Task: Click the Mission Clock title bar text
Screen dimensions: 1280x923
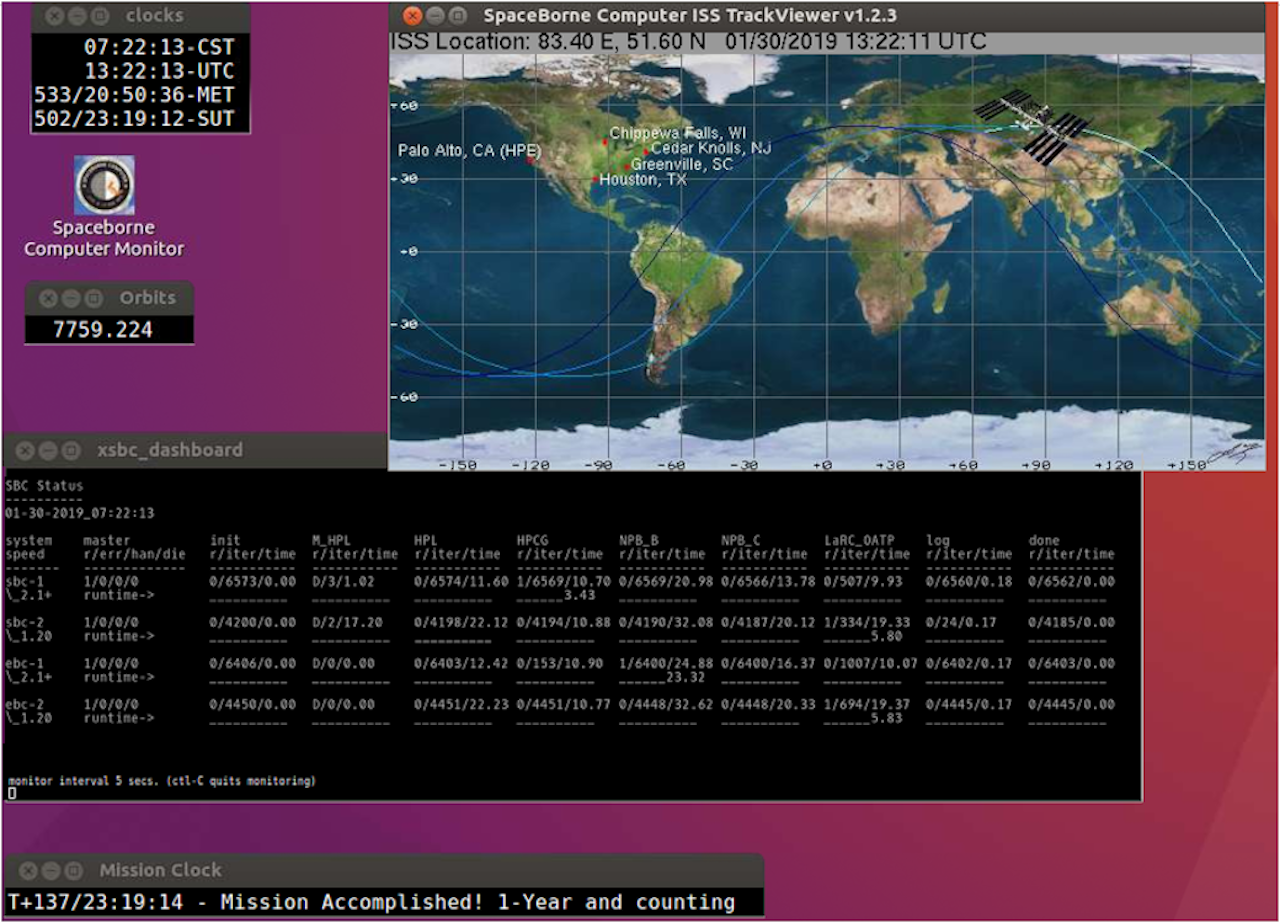Action: 160,870
